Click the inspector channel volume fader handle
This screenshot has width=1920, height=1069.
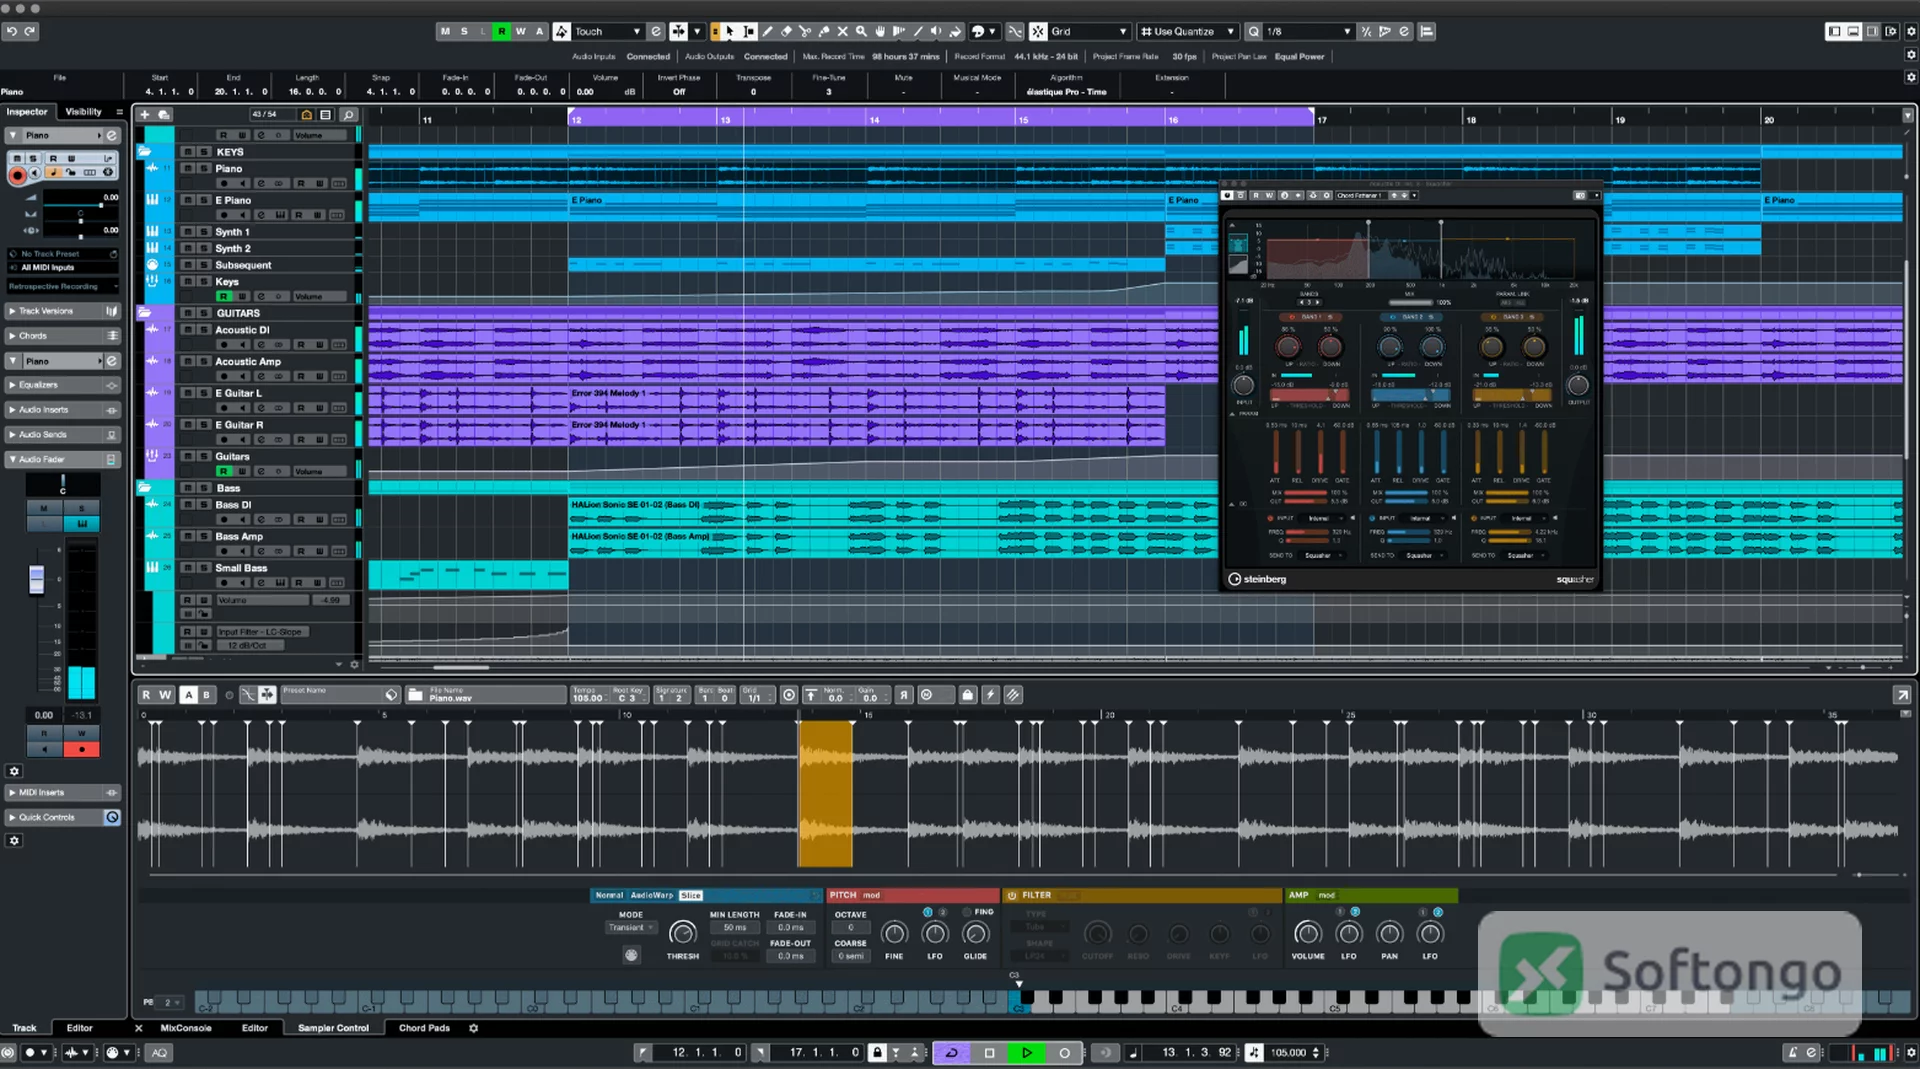coord(37,580)
